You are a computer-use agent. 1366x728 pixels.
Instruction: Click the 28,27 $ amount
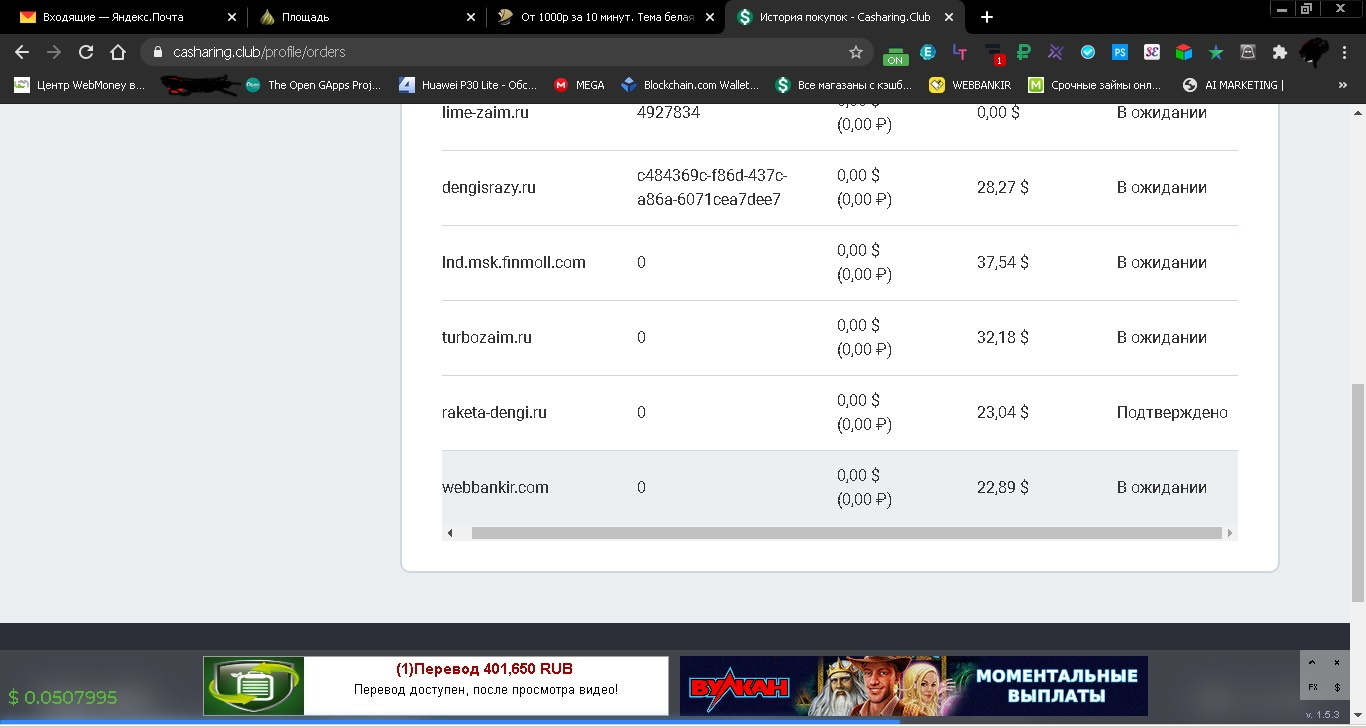[x=1002, y=188]
